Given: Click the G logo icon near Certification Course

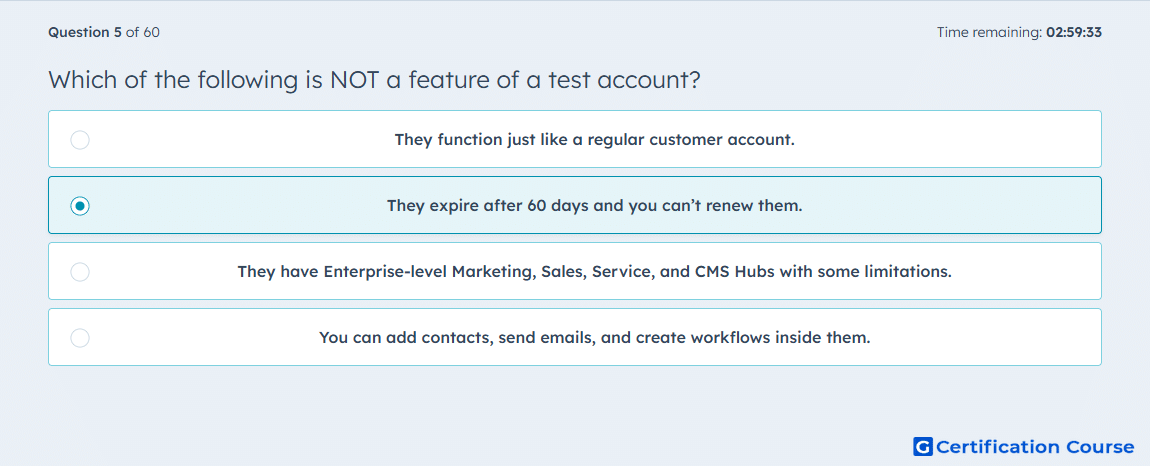Looking at the screenshot, I should [x=923, y=446].
